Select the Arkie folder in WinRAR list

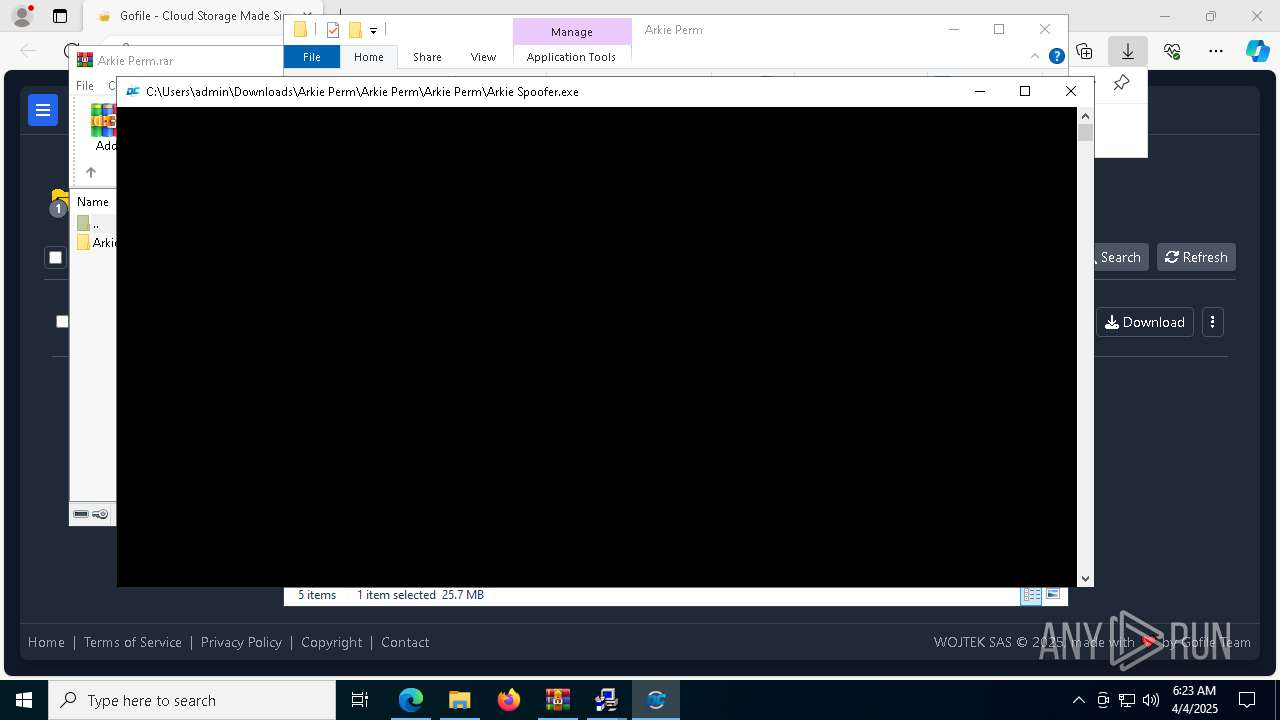point(97,243)
